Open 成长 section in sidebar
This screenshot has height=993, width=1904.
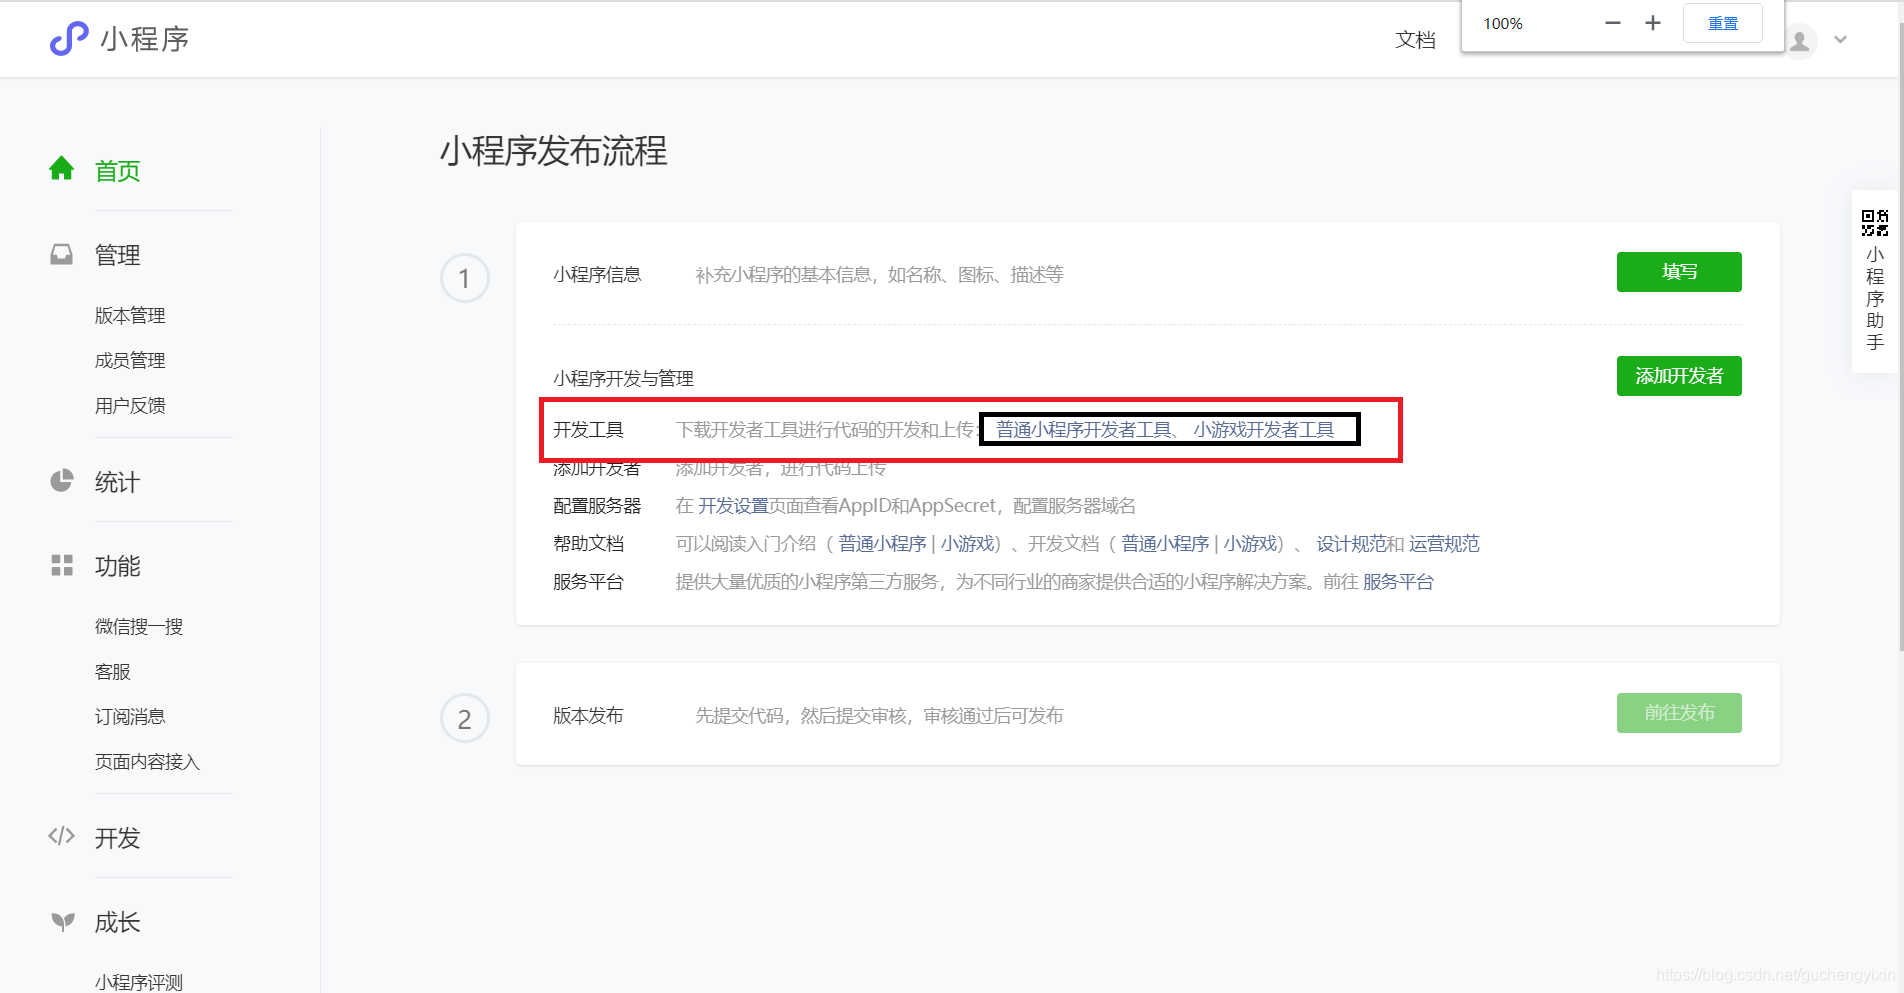pyautogui.click(x=117, y=922)
